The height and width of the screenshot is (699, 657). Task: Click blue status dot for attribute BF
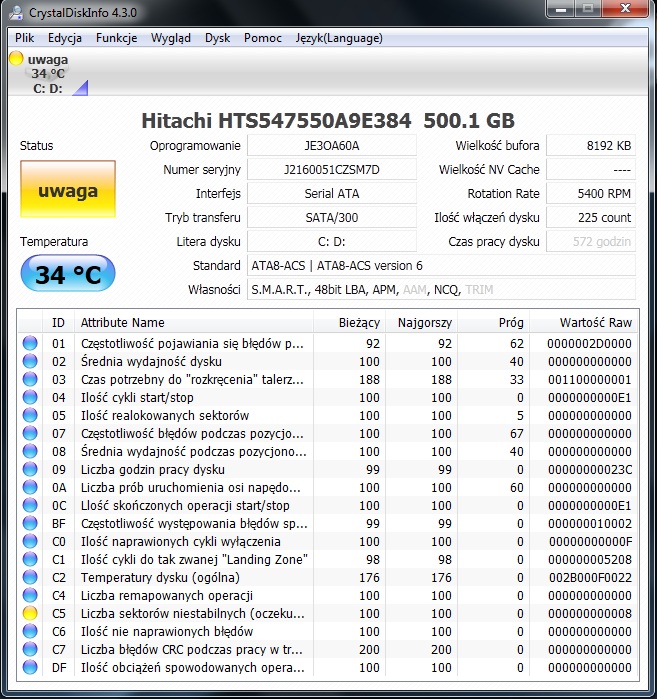(30, 523)
